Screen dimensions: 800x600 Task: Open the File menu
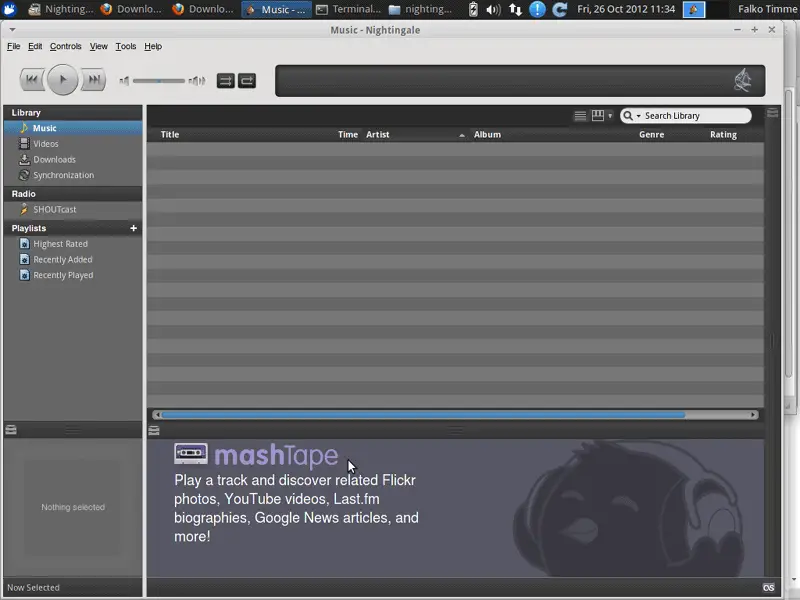coord(14,46)
